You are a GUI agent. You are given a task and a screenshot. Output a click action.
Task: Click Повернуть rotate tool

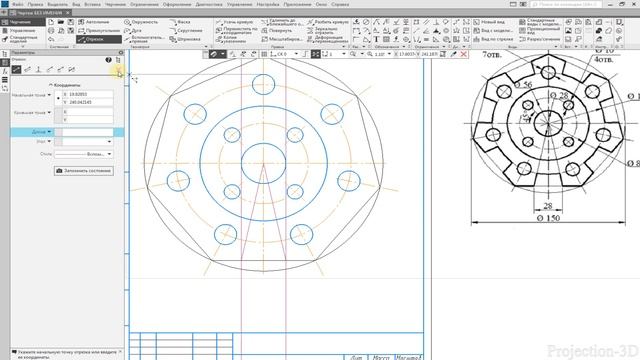277,31
